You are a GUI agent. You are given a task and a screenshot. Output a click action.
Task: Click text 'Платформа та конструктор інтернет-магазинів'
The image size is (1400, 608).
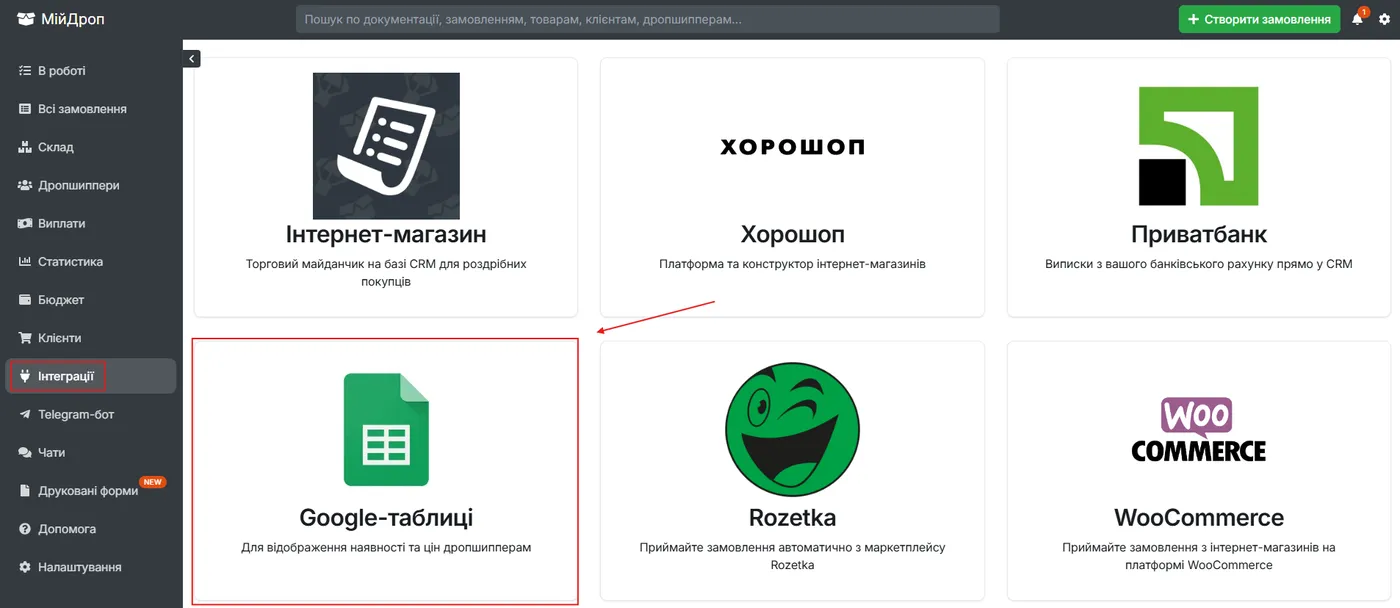click(792, 264)
